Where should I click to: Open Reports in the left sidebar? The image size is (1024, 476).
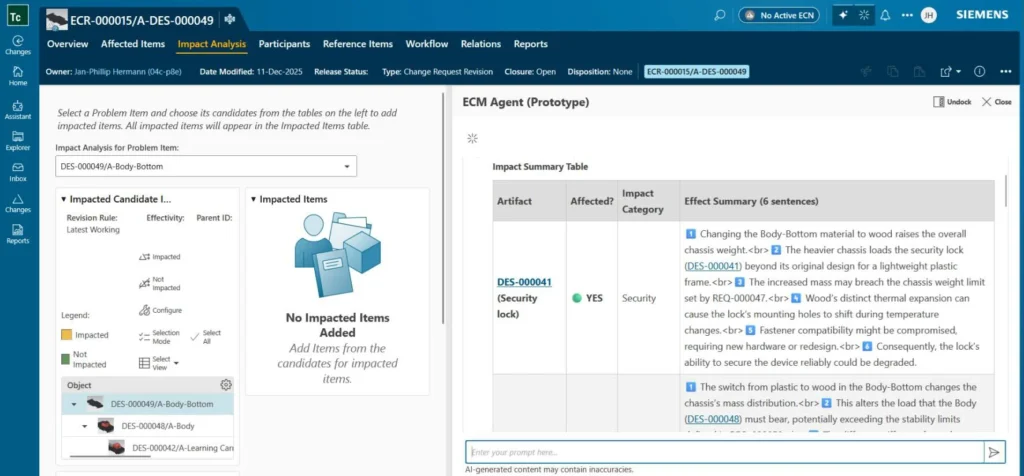tap(18, 234)
